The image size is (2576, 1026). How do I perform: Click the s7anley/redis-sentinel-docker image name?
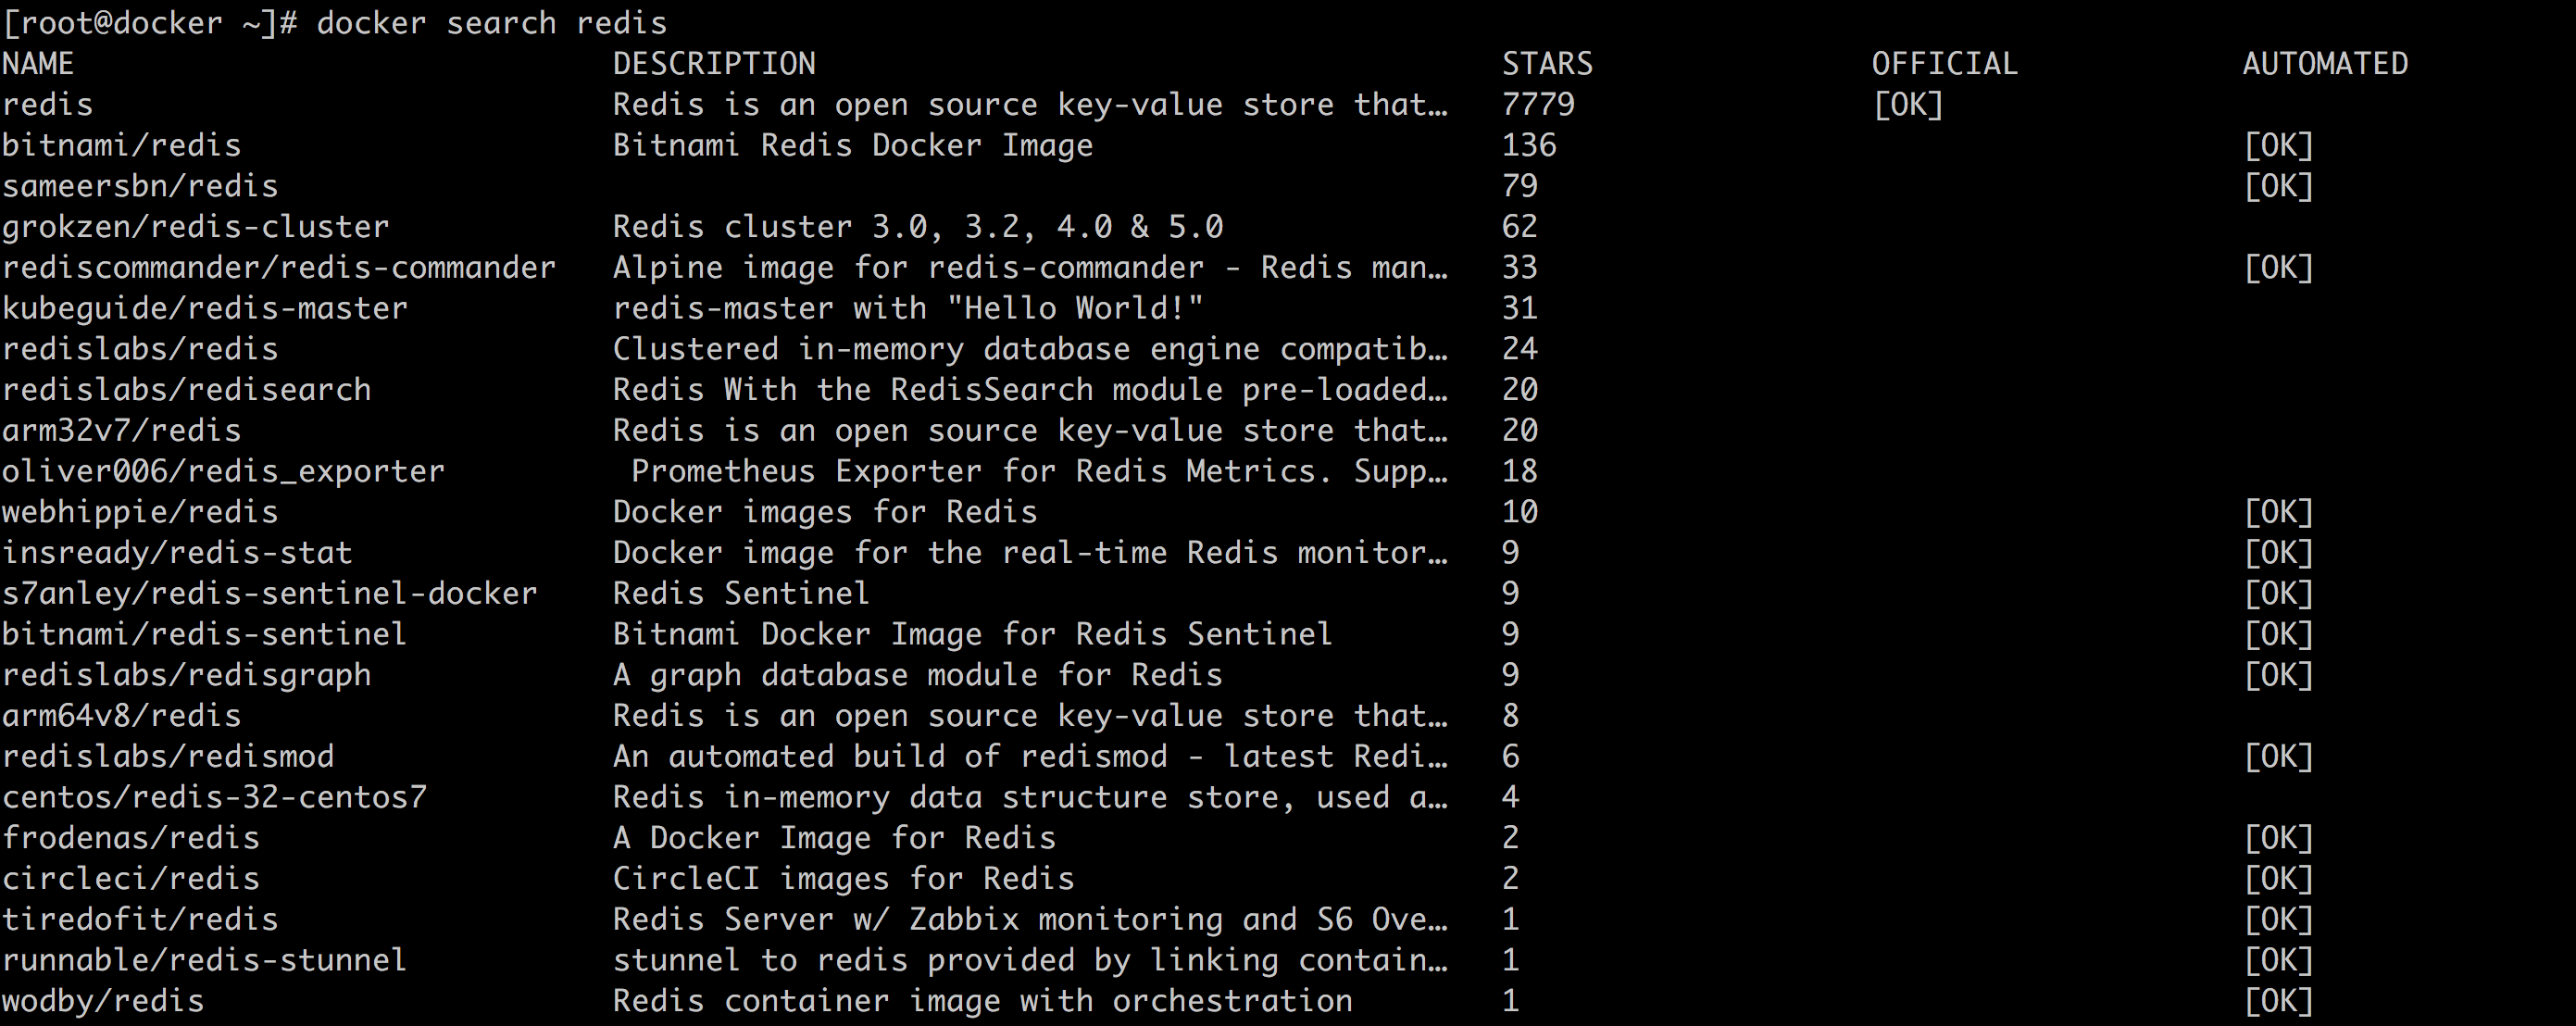[269, 594]
